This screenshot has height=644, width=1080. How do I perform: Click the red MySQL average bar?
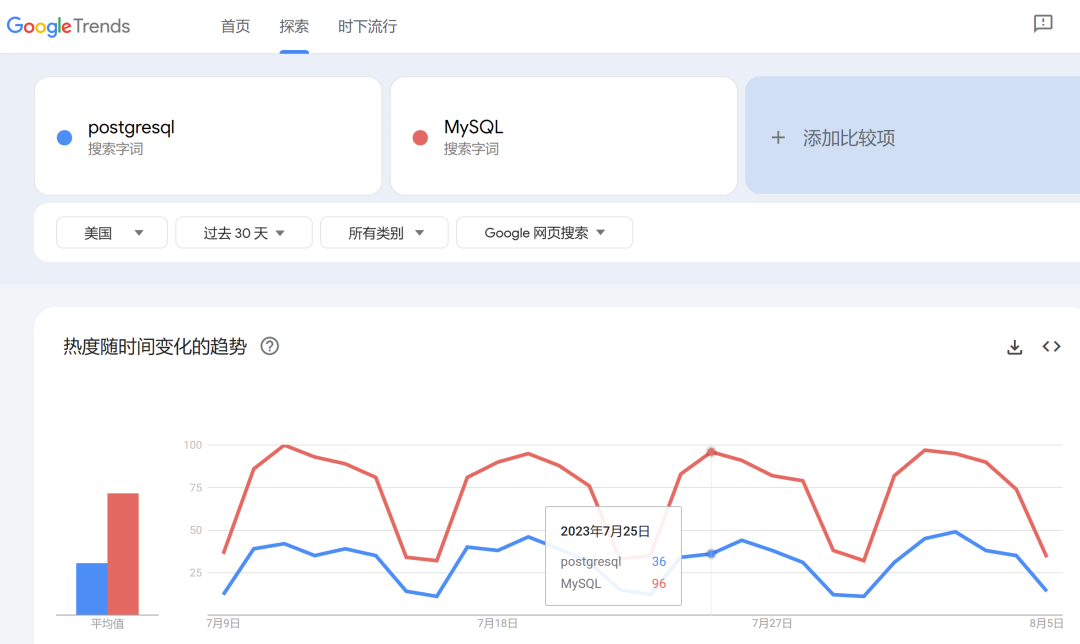tap(123, 554)
